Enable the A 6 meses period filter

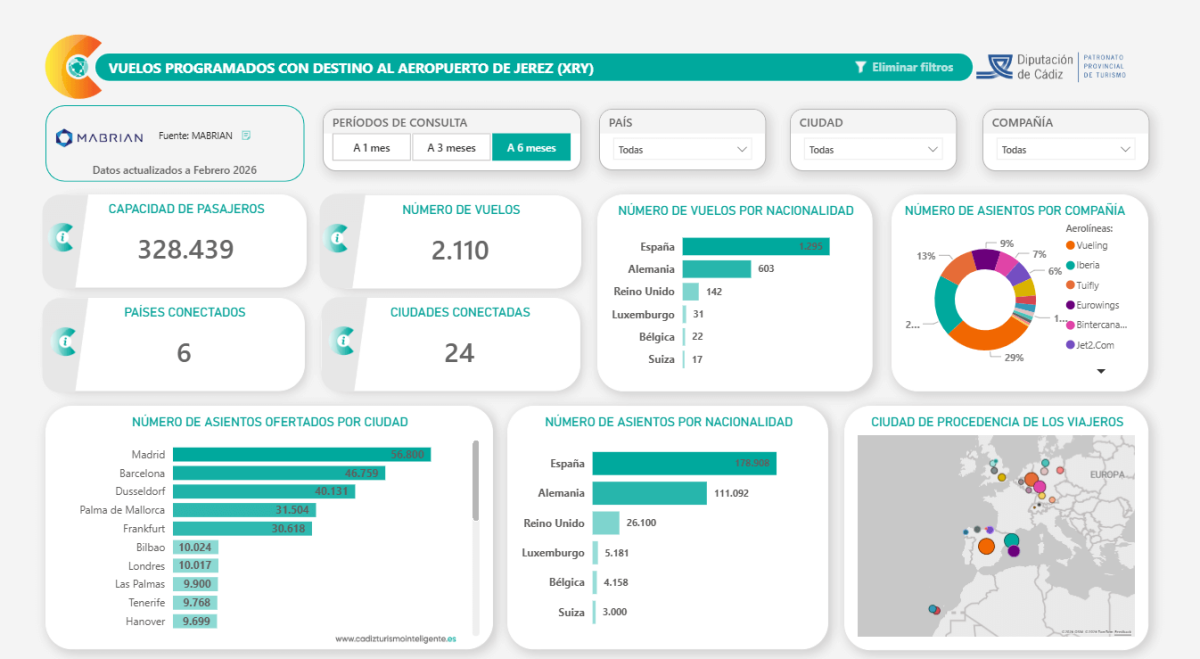533,145
